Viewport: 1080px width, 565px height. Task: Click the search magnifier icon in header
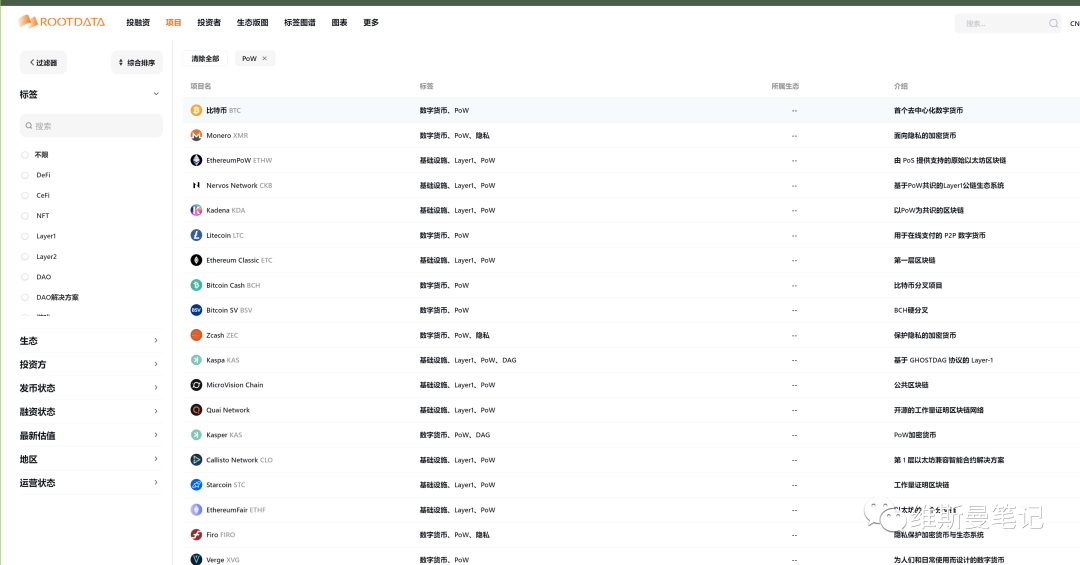click(x=1053, y=23)
